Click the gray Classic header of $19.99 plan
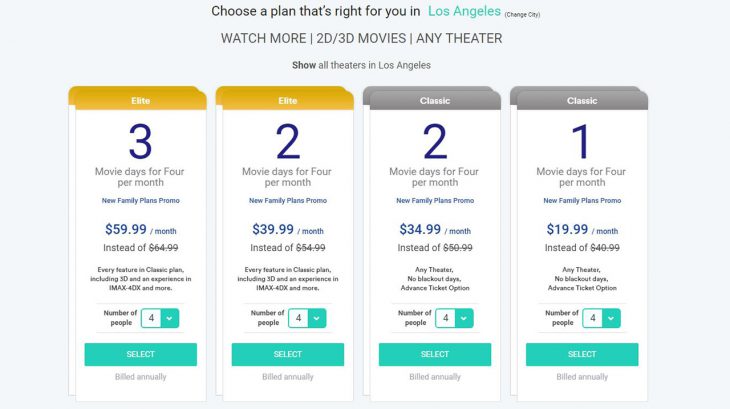The image size is (730, 409). [x=582, y=100]
